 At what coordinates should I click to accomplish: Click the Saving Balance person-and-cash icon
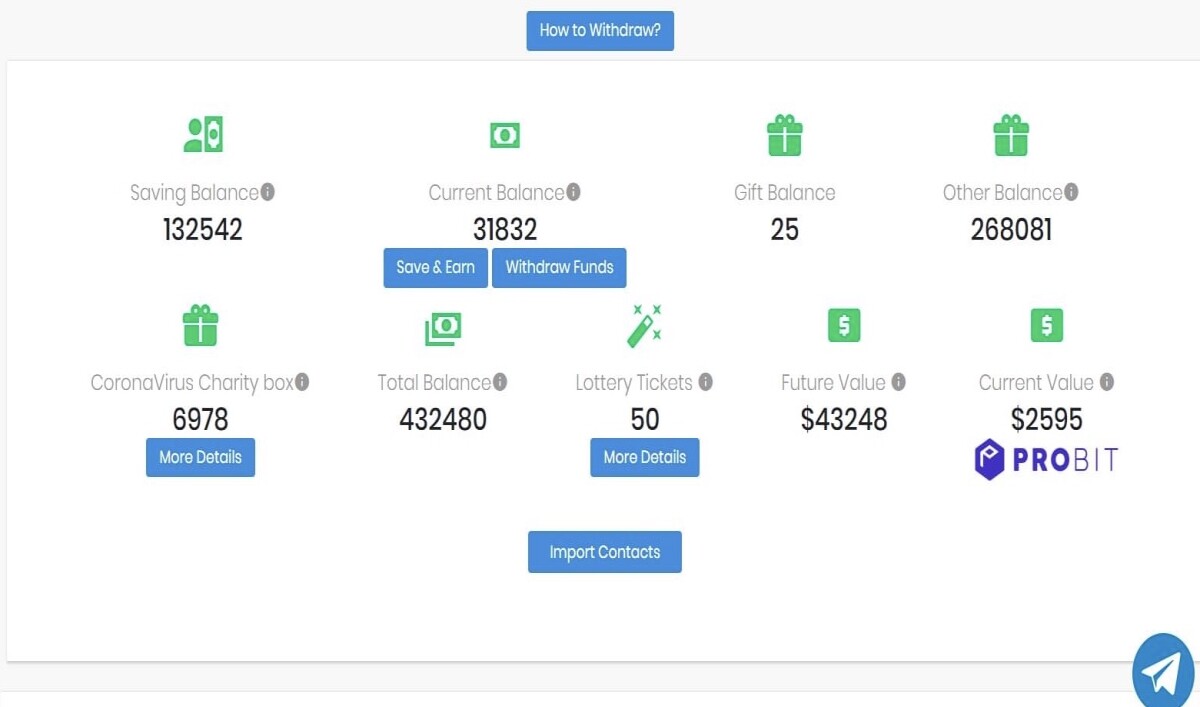click(x=203, y=134)
